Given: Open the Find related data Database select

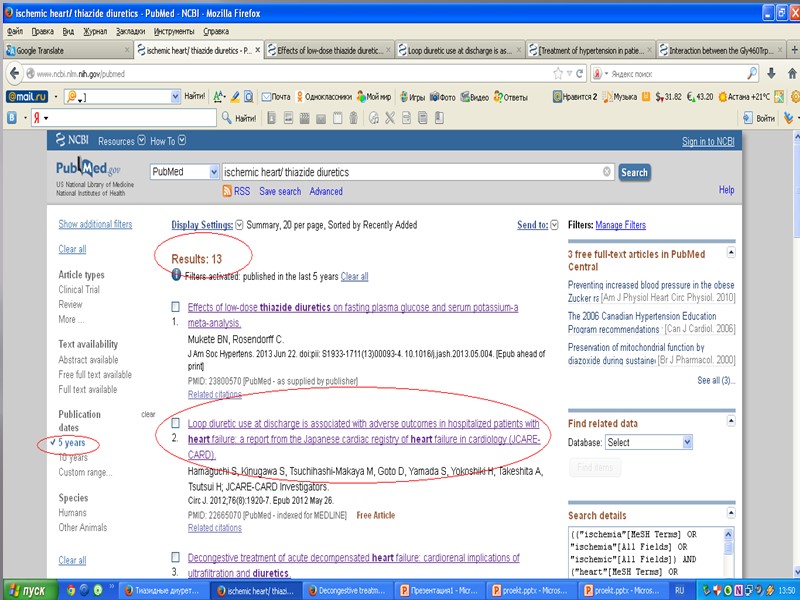Looking at the screenshot, I should point(648,442).
